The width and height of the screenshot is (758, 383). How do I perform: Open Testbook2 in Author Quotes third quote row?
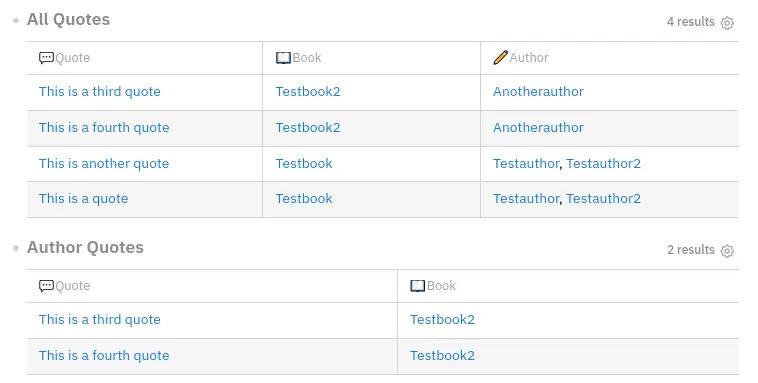point(442,320)
